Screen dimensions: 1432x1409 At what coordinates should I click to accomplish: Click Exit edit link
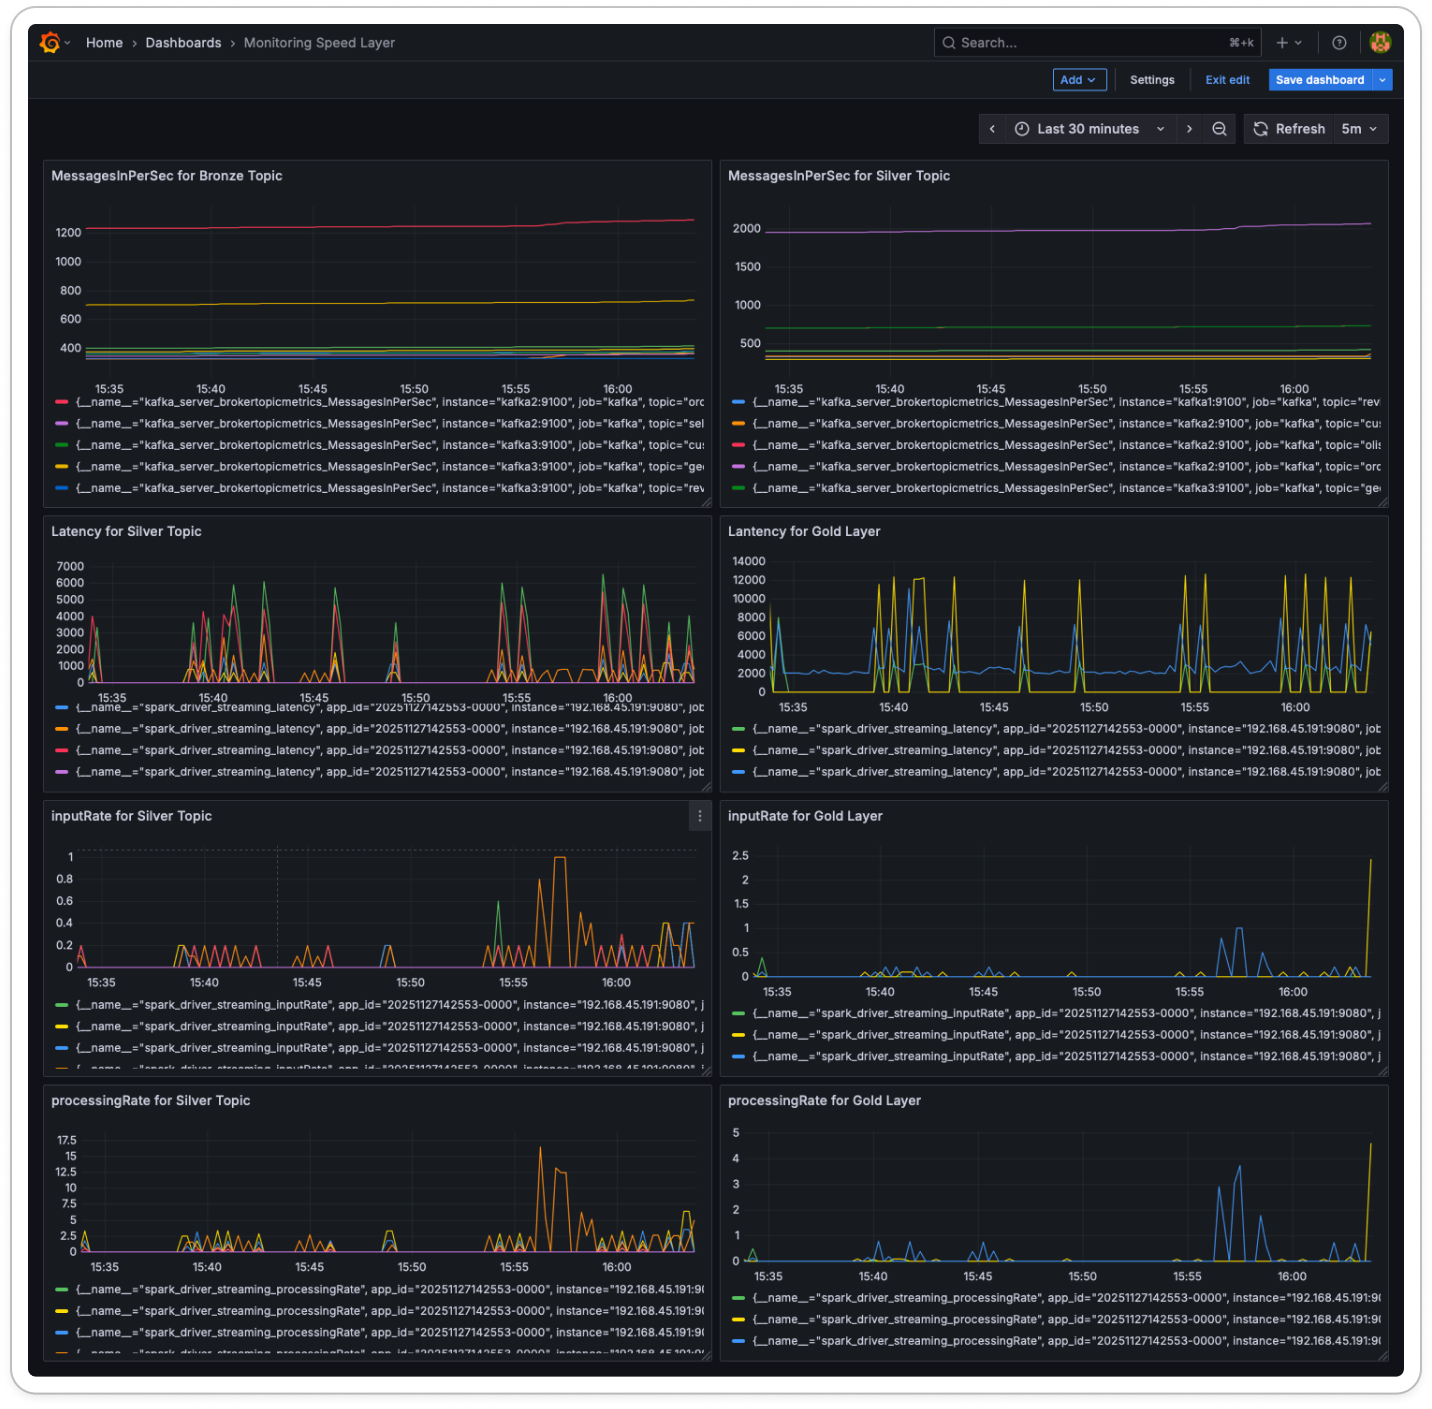pyautogui.click(x=1227, y=80)
